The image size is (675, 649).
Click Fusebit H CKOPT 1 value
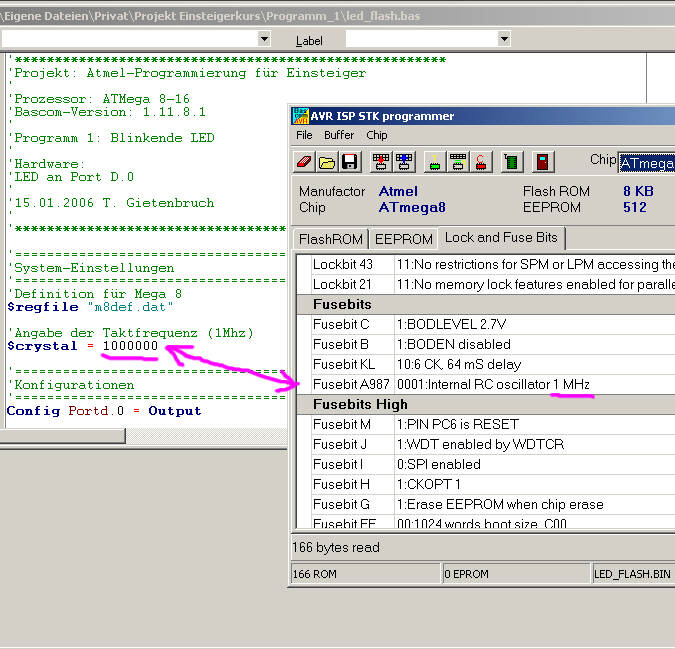pos(535,484)
